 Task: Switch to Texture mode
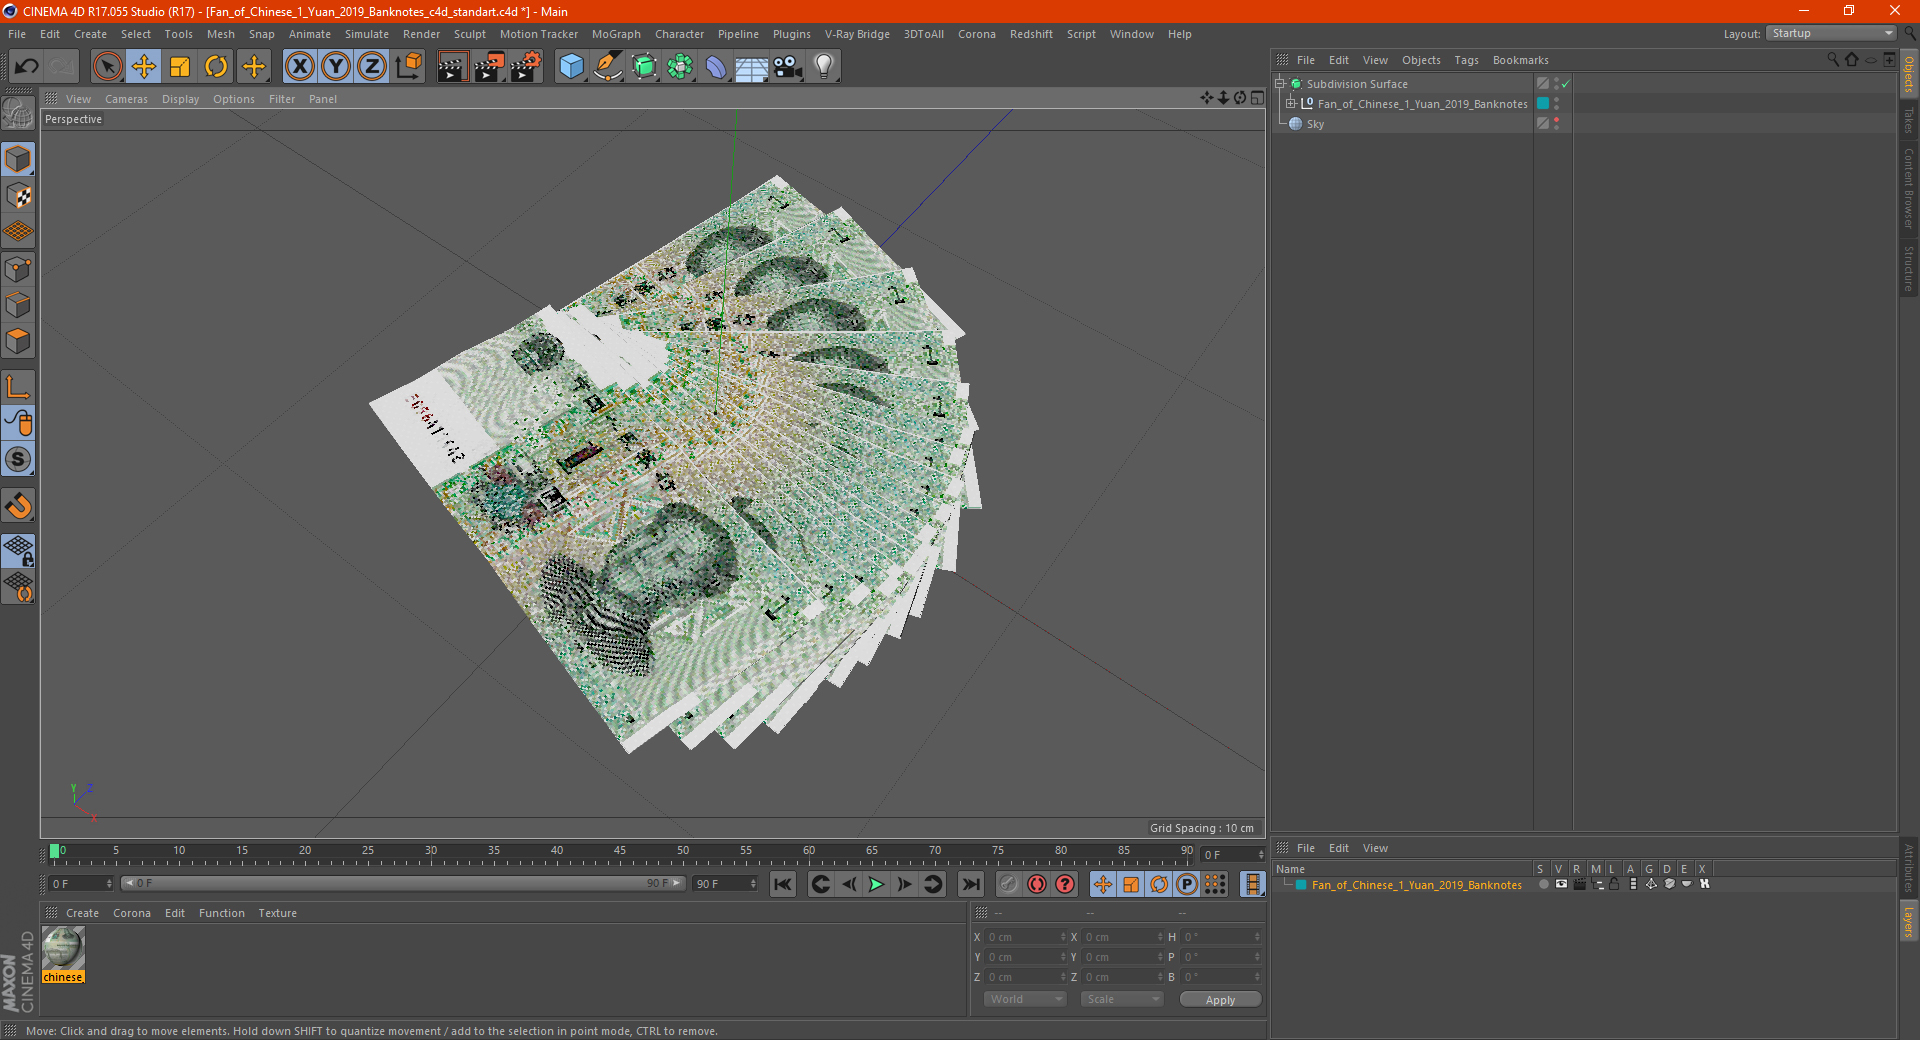[x=18, y=196]
